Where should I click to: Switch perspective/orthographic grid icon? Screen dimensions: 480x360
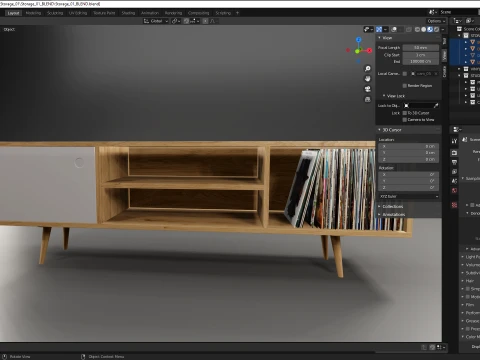tap(367, 99)
